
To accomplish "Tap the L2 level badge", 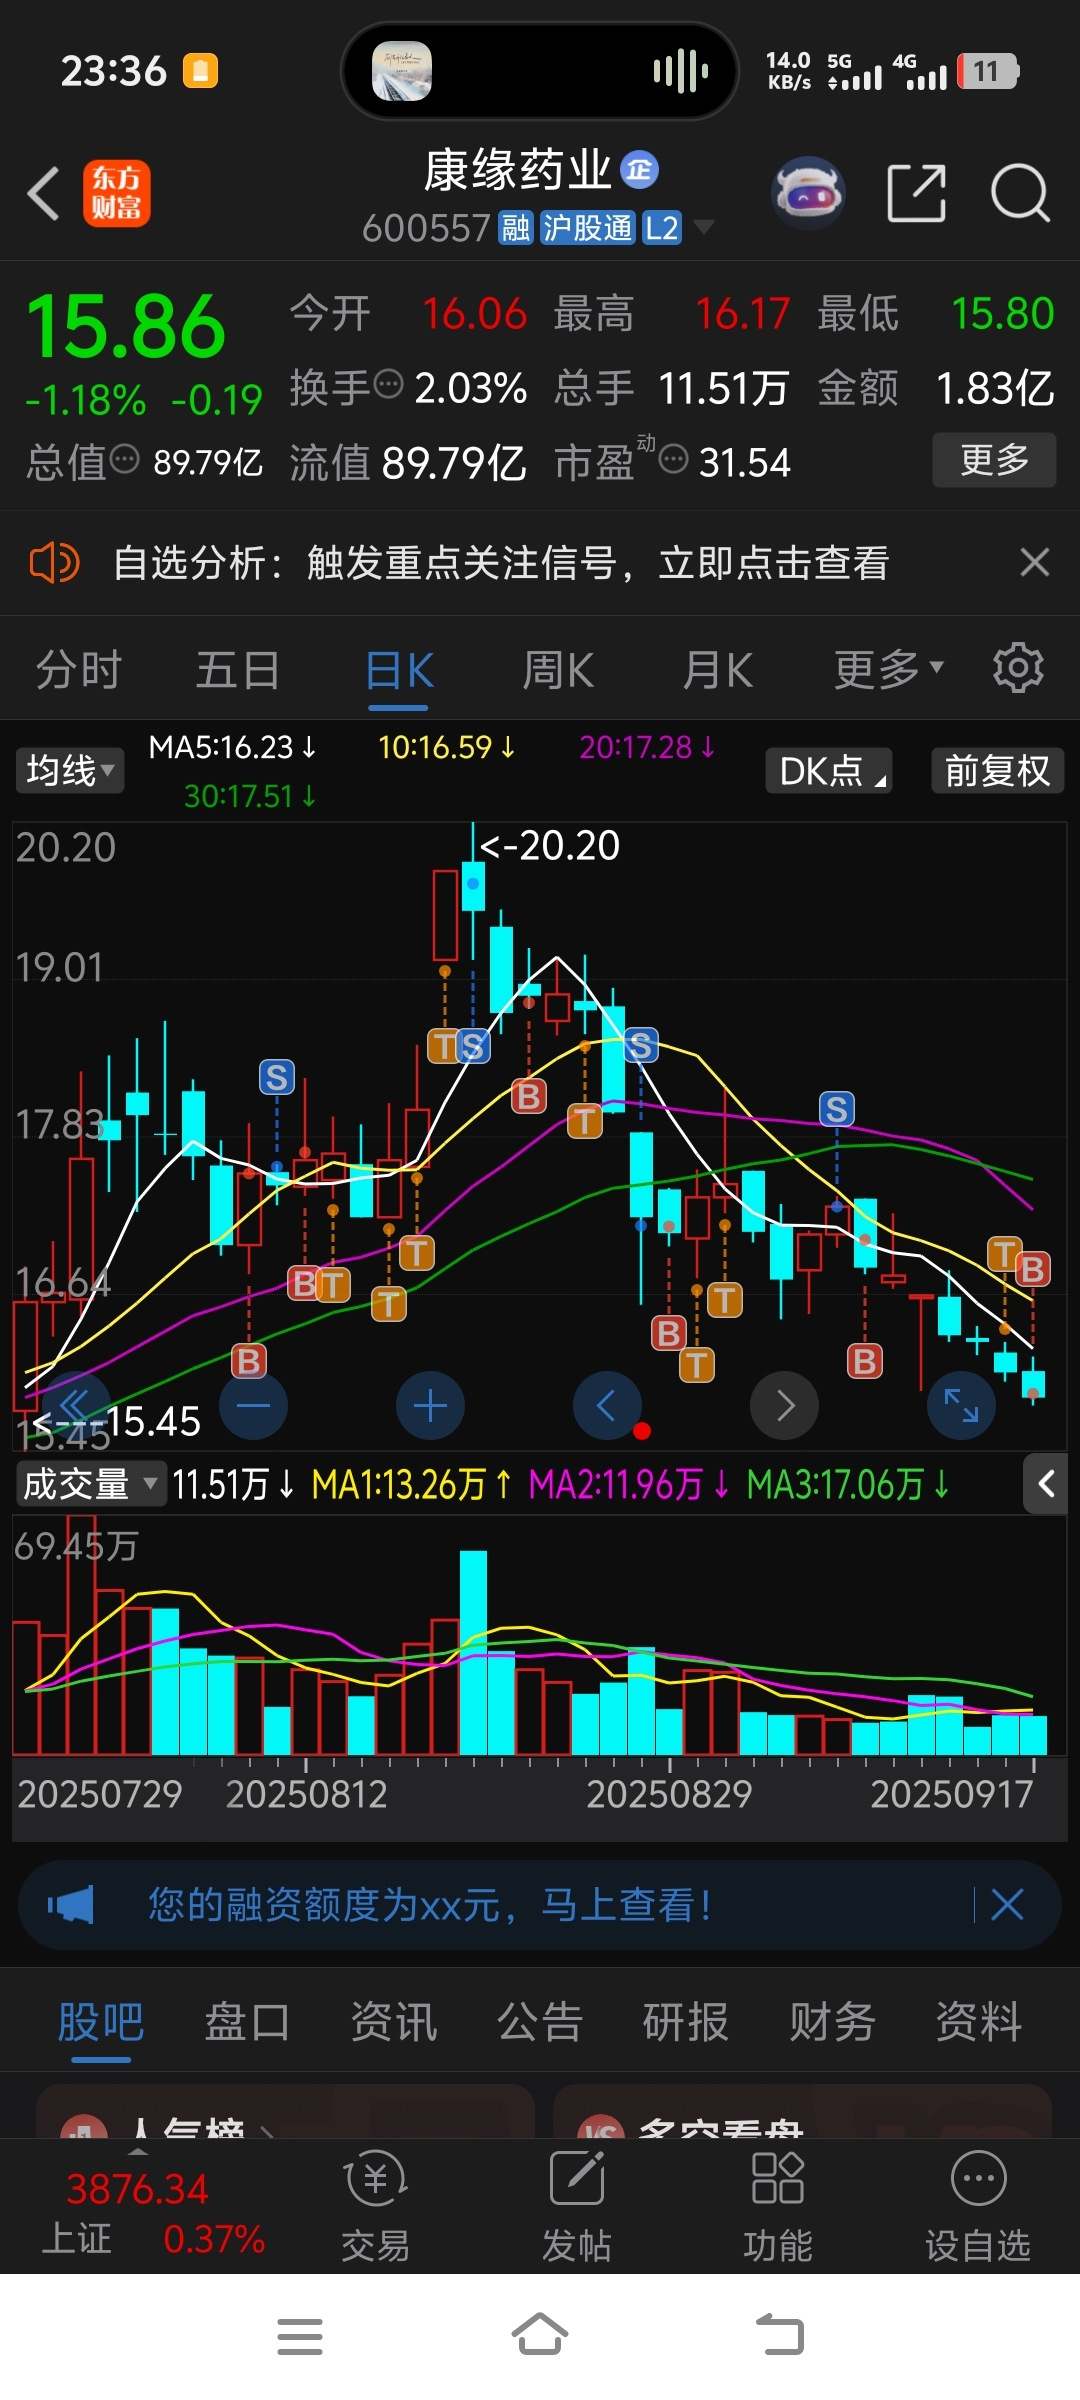I will [661, 228].
